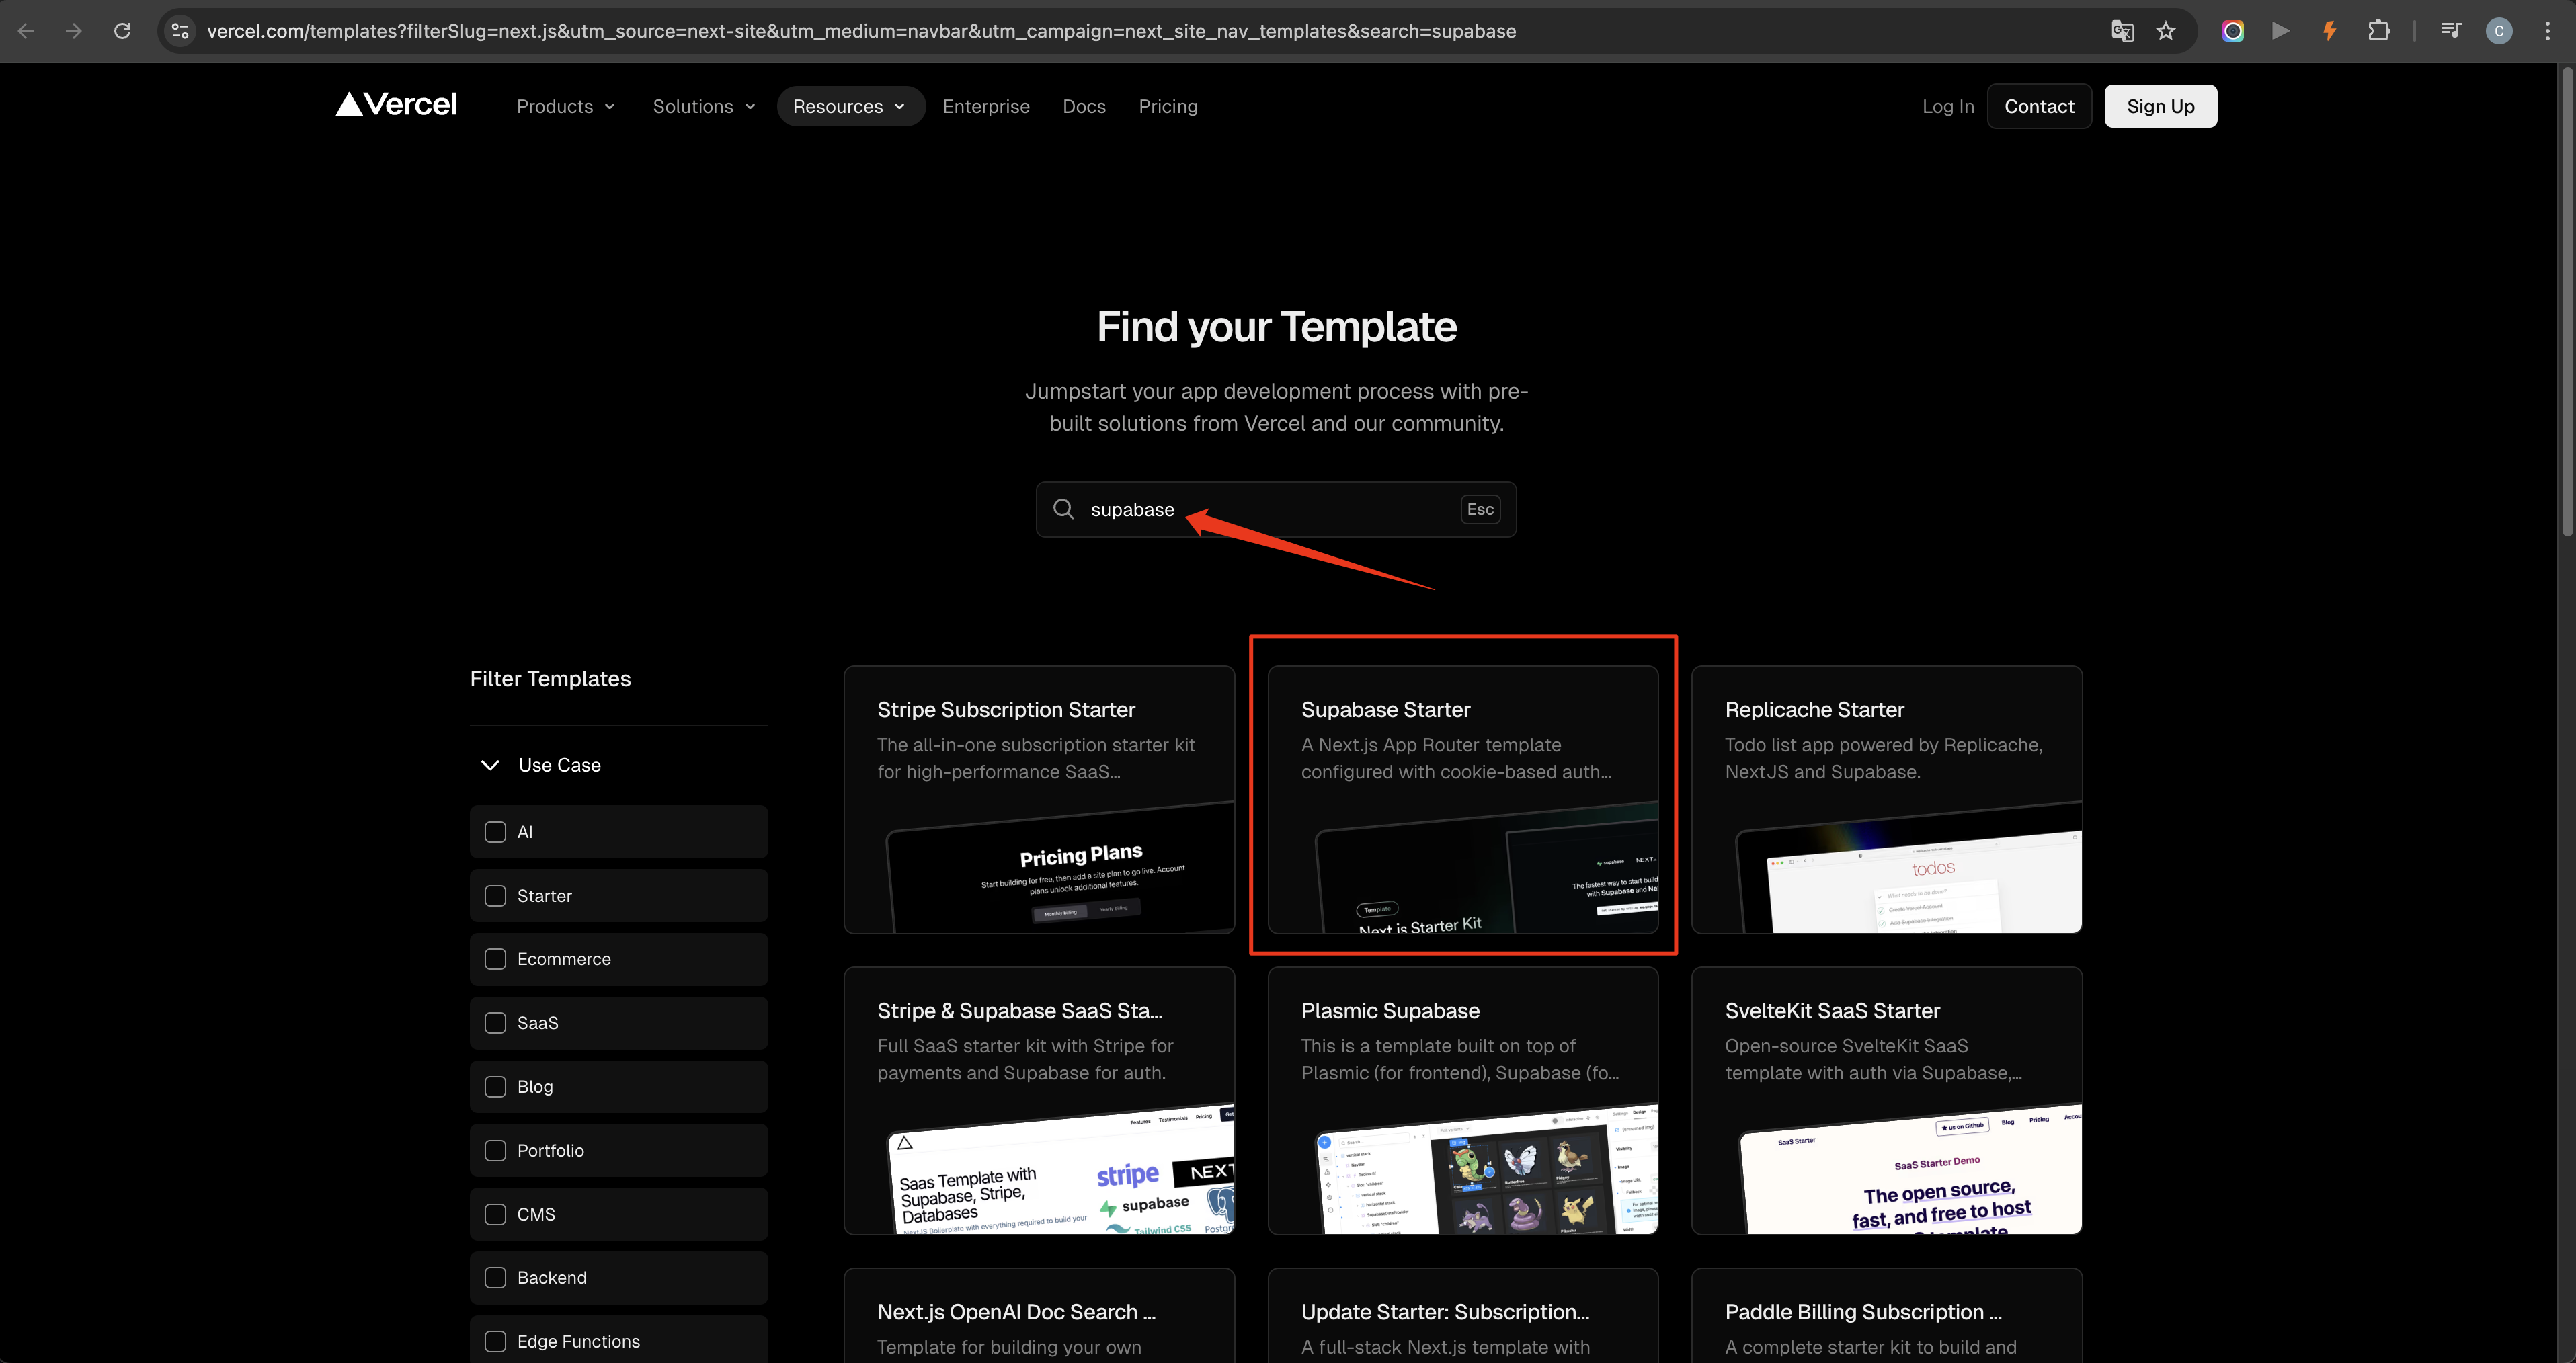The width and height of the screenshot is (2576, 1363).
Task: Click the Contact button
Action: (2039, 106)
